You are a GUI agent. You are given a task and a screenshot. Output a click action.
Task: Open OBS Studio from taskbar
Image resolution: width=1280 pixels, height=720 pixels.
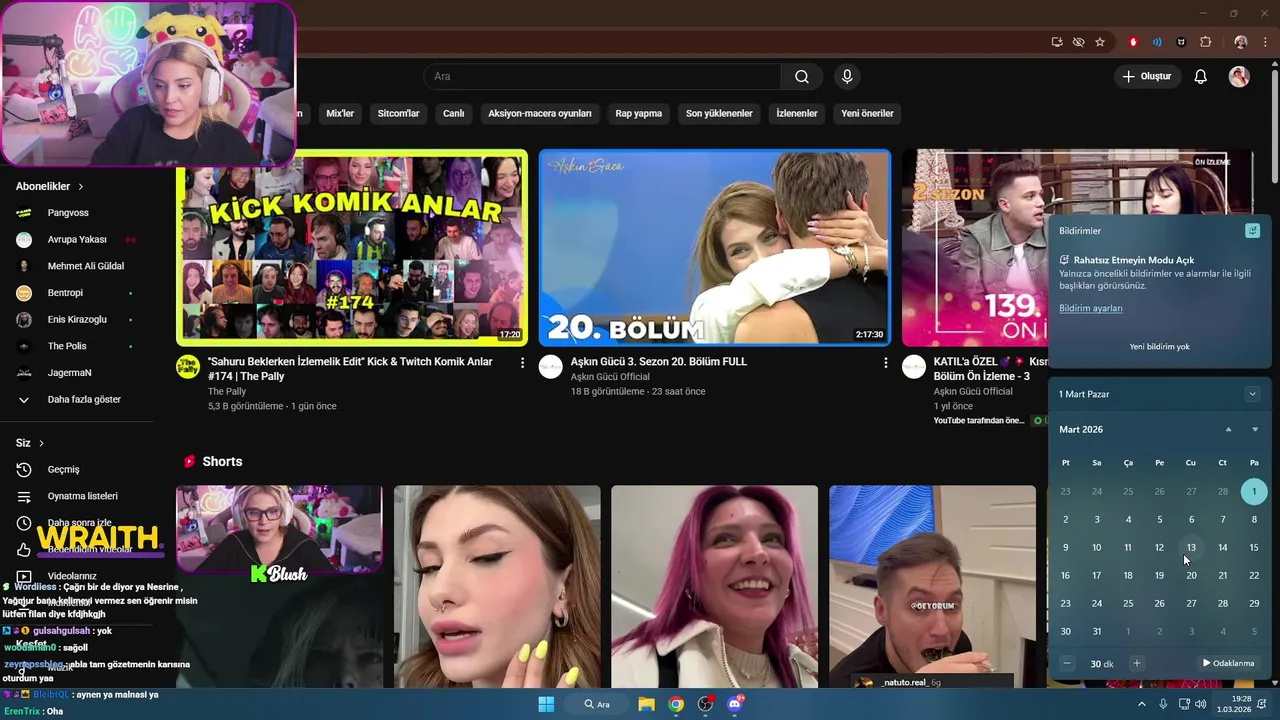click(x=706, y=704)
